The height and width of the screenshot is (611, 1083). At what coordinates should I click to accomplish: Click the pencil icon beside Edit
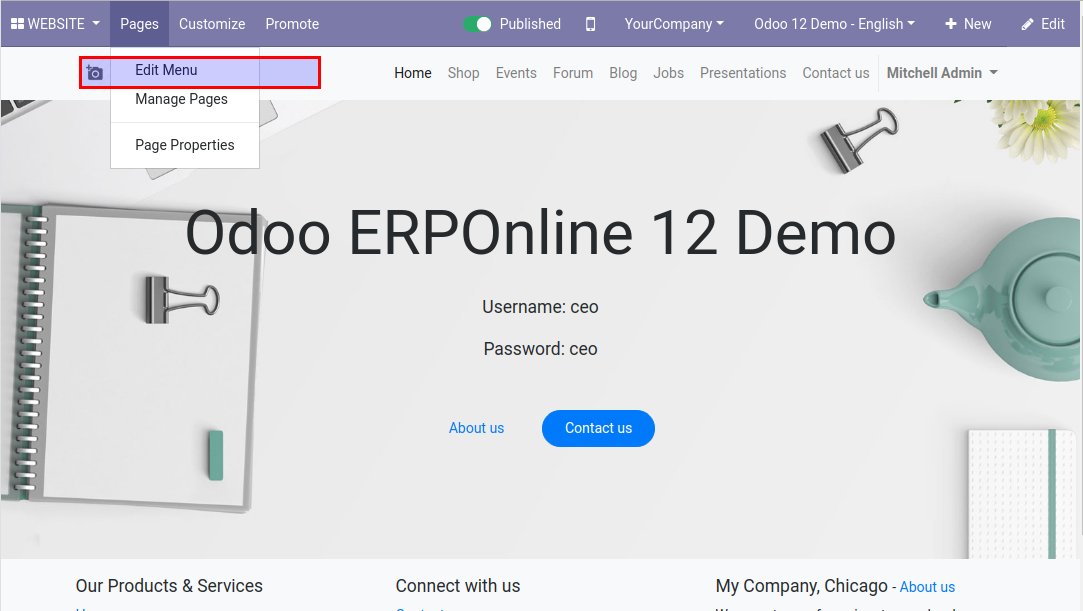[1028, 24]
